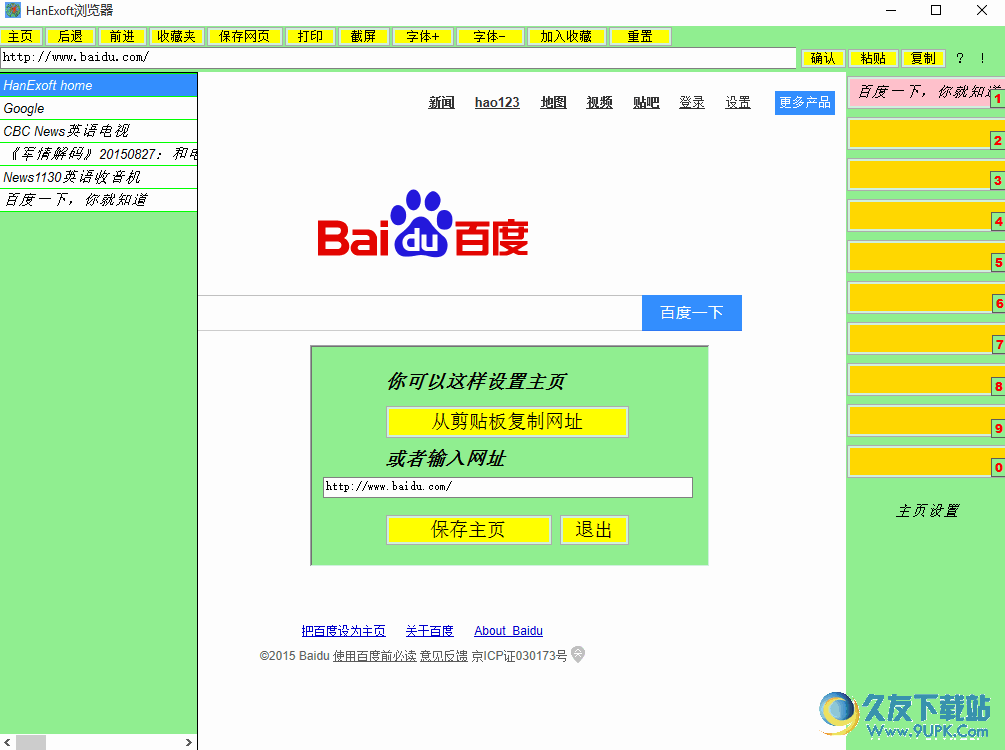
Task: Open the 设置 settings link
Action: pyautogui.click(x=738, y=103)
